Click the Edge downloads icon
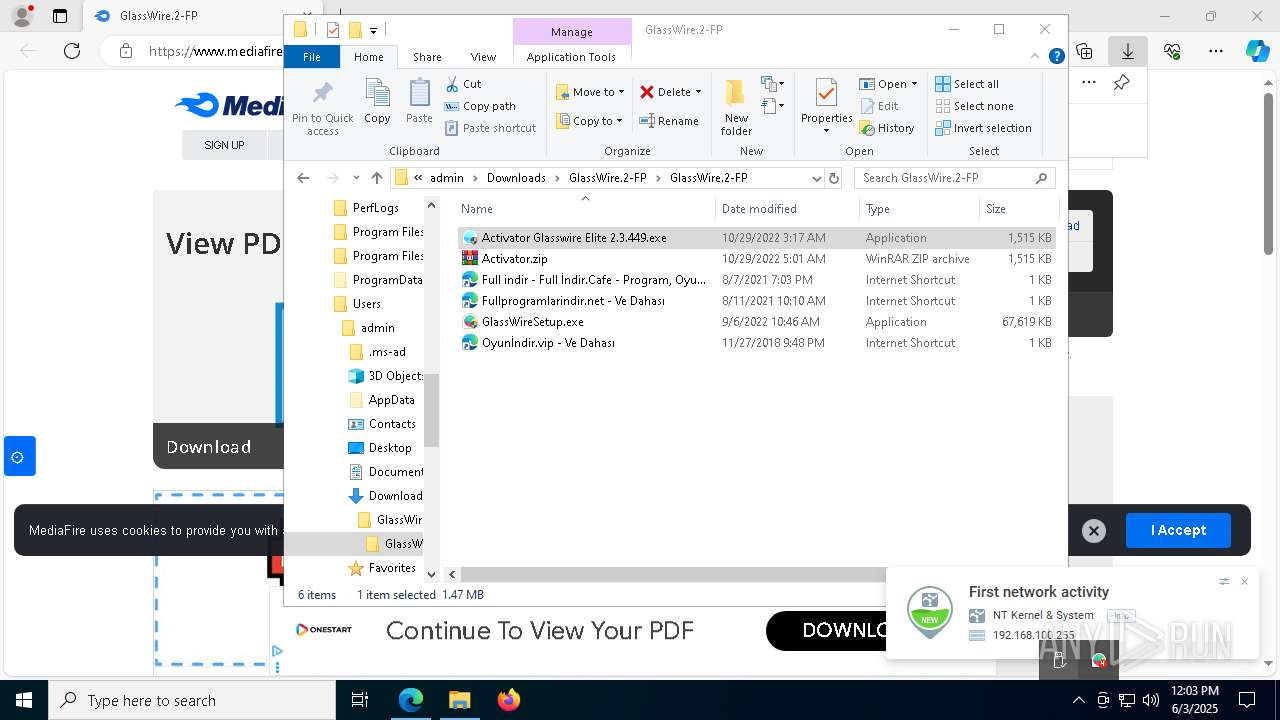This screenshot has height=720, width=1280. pos(1128,51)
